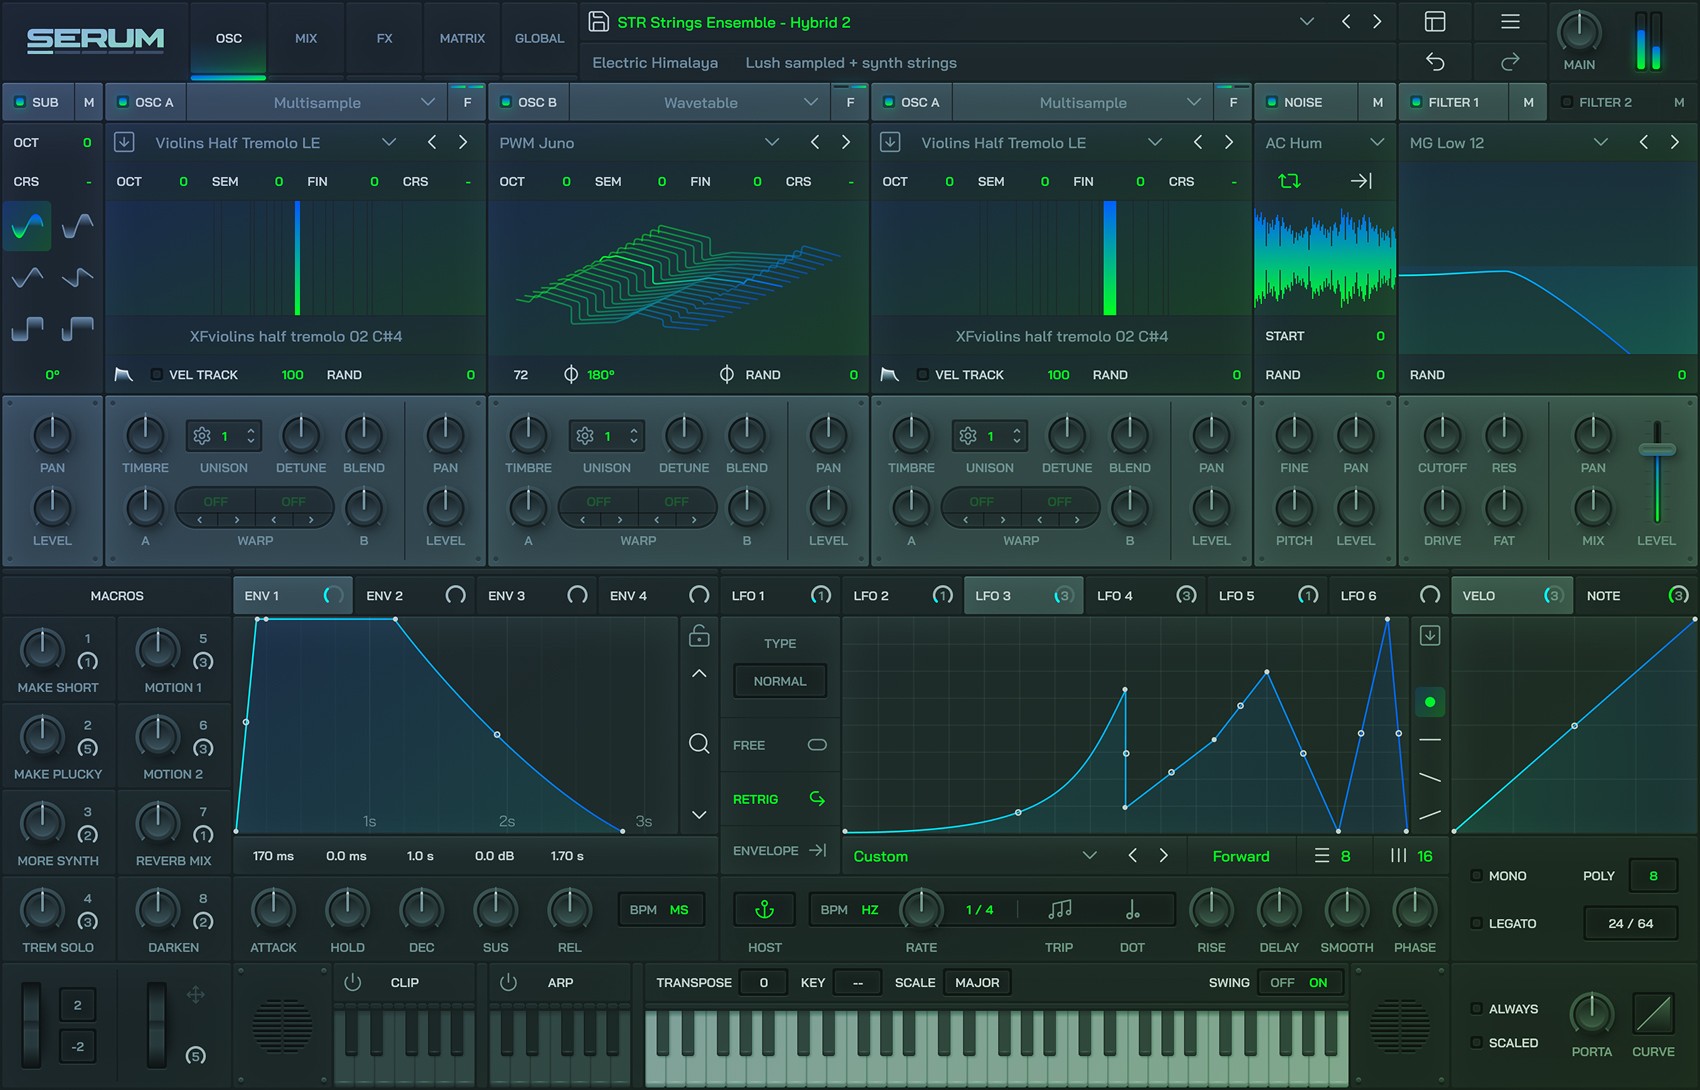Click the MAJOR scale button
Screen dimensions: 1700x1090
[977, 983]
